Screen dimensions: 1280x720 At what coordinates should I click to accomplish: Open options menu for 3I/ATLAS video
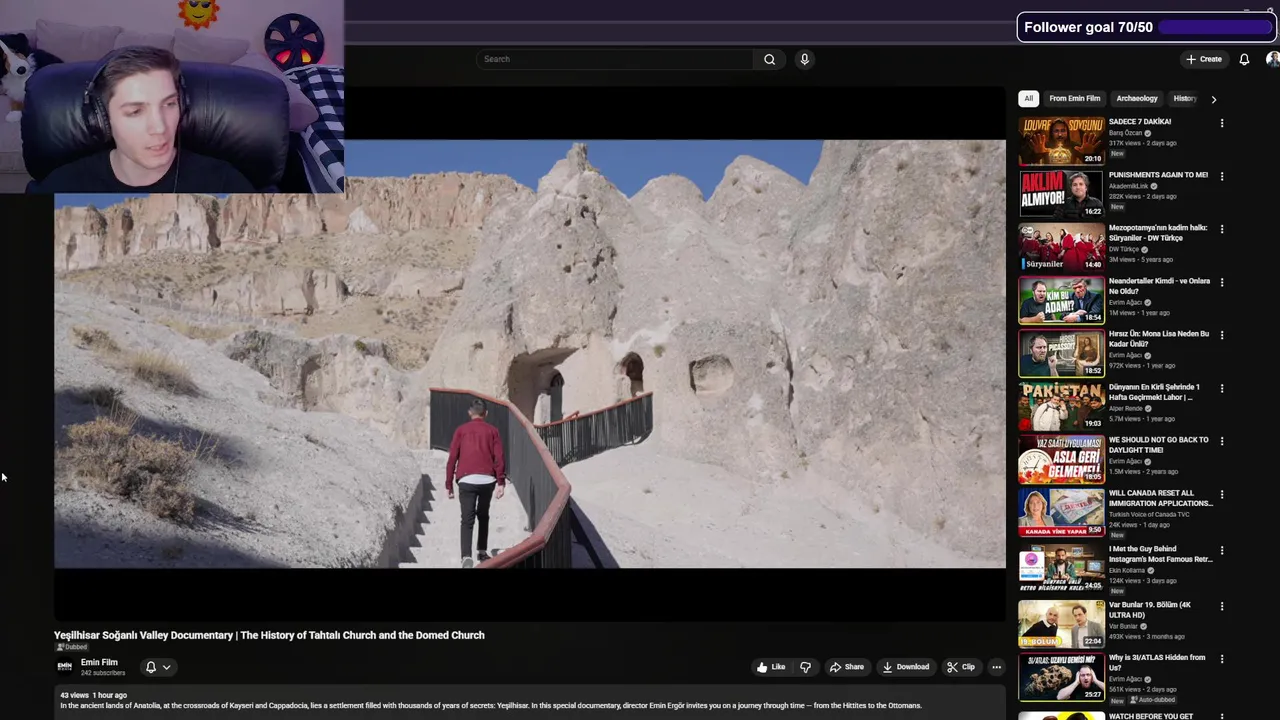pos(1221,659)
